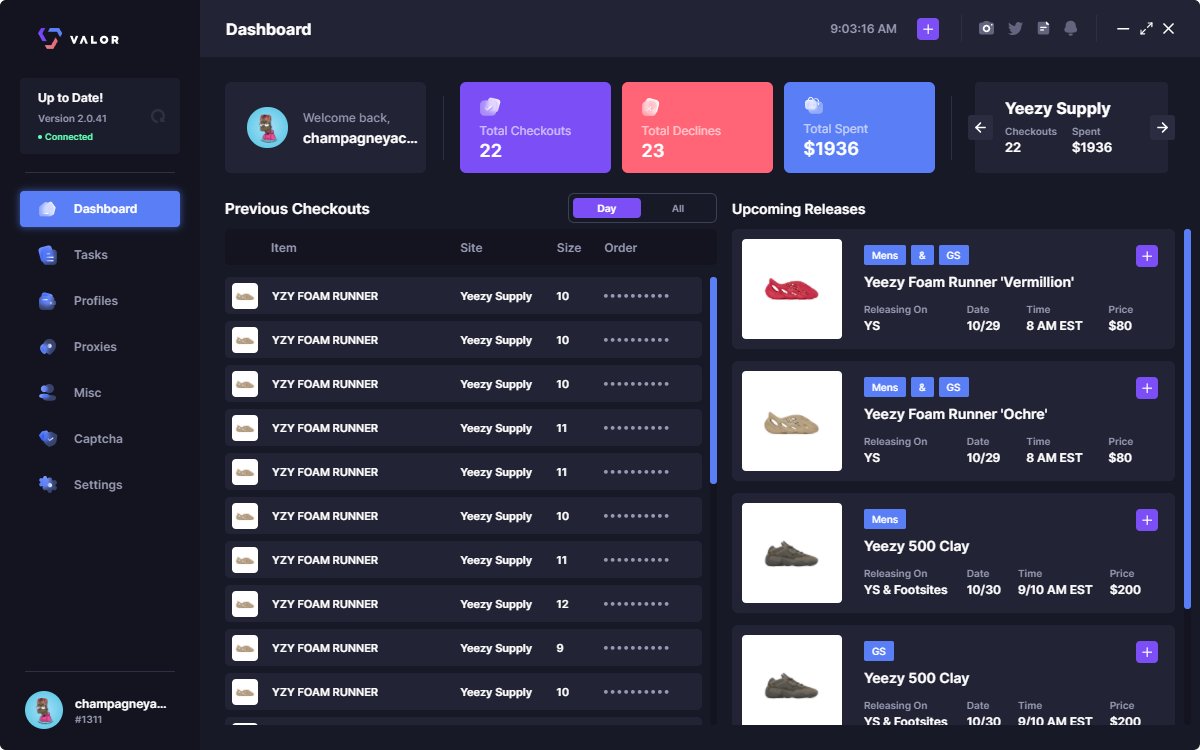This screenshot has height=750, width=1200.
Task: Click the Profiles sidebar icon
Action: pos(47,301)
